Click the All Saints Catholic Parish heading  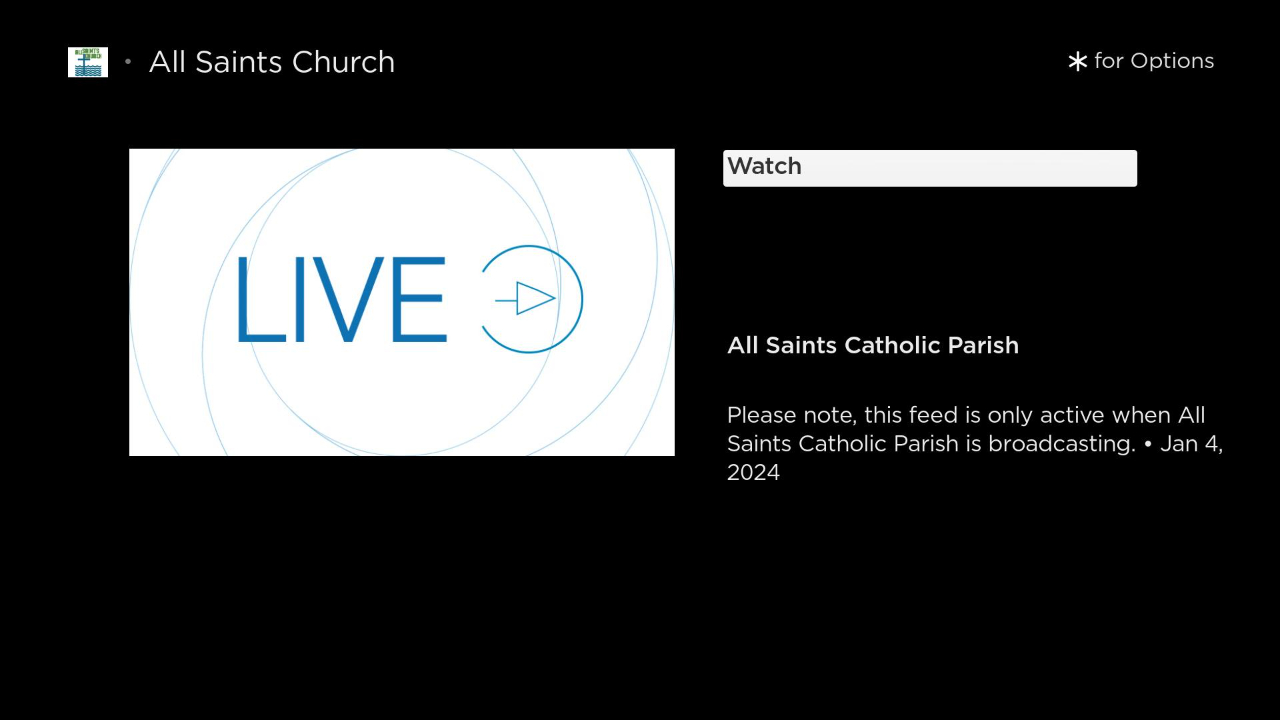[873, 345]
